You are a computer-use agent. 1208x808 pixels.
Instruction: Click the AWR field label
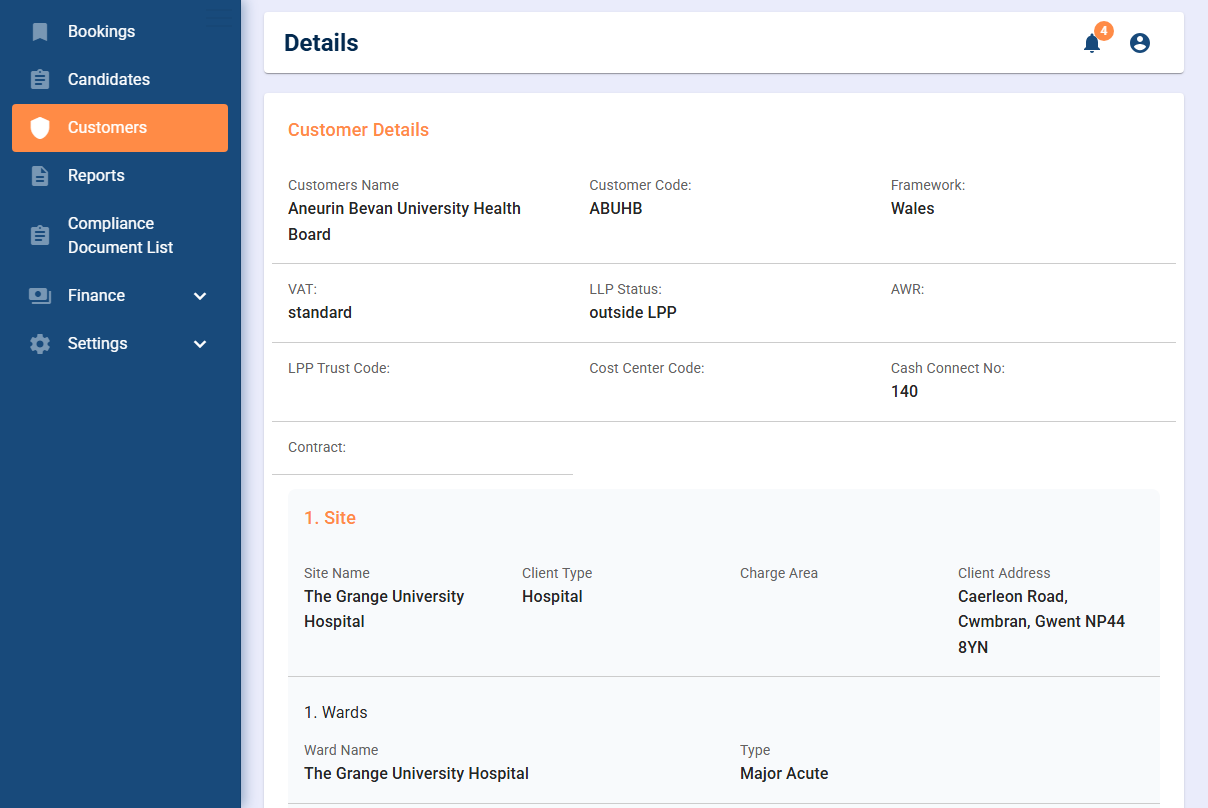[908, 289]
